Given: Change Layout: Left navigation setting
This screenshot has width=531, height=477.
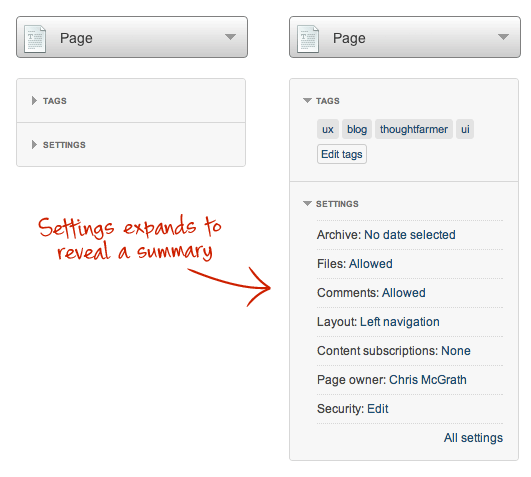Looking at the screenshot, I should point(378,322).
